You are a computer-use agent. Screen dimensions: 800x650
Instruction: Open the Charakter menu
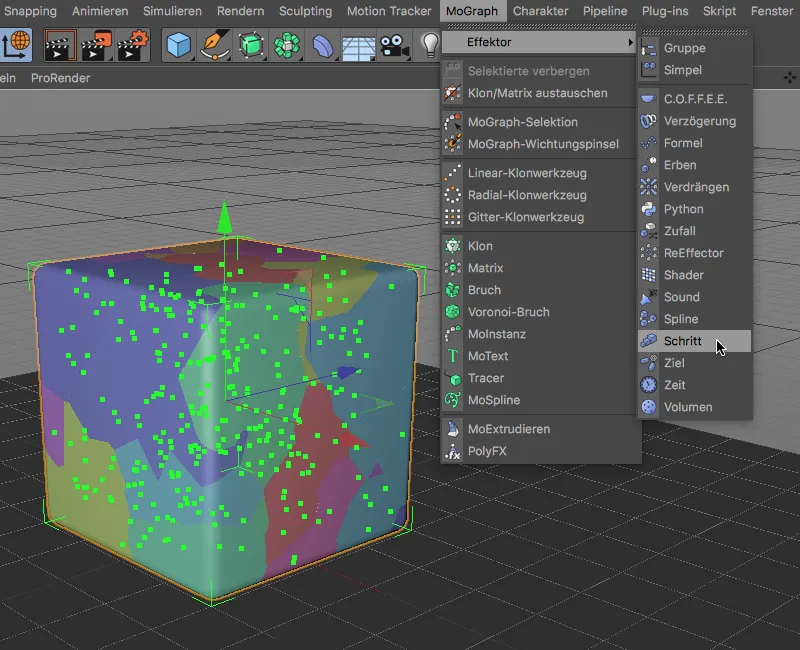pos(540,11)
